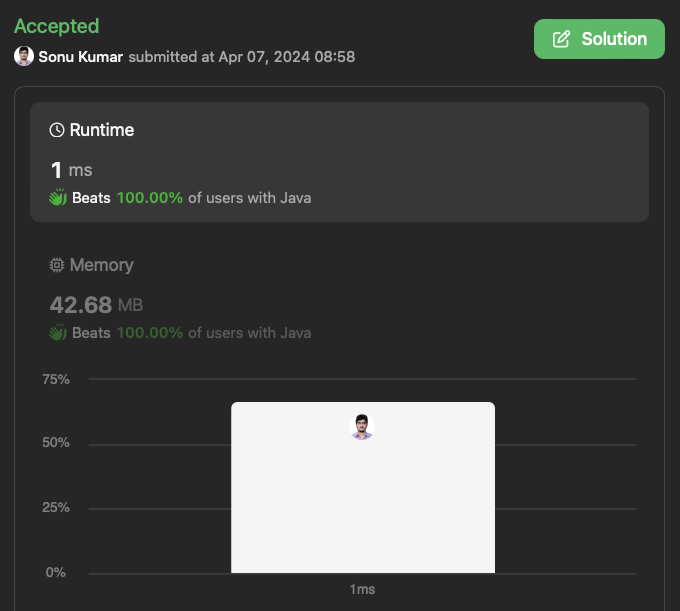Click the pencil edit icon in Solution button
The image size is (680, 611).
click(562, 39)
